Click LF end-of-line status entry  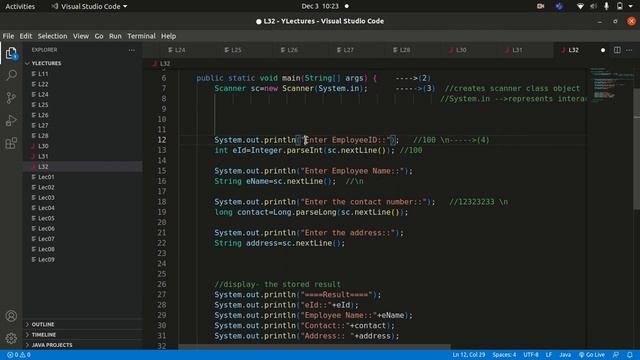[x=549, y=355]
